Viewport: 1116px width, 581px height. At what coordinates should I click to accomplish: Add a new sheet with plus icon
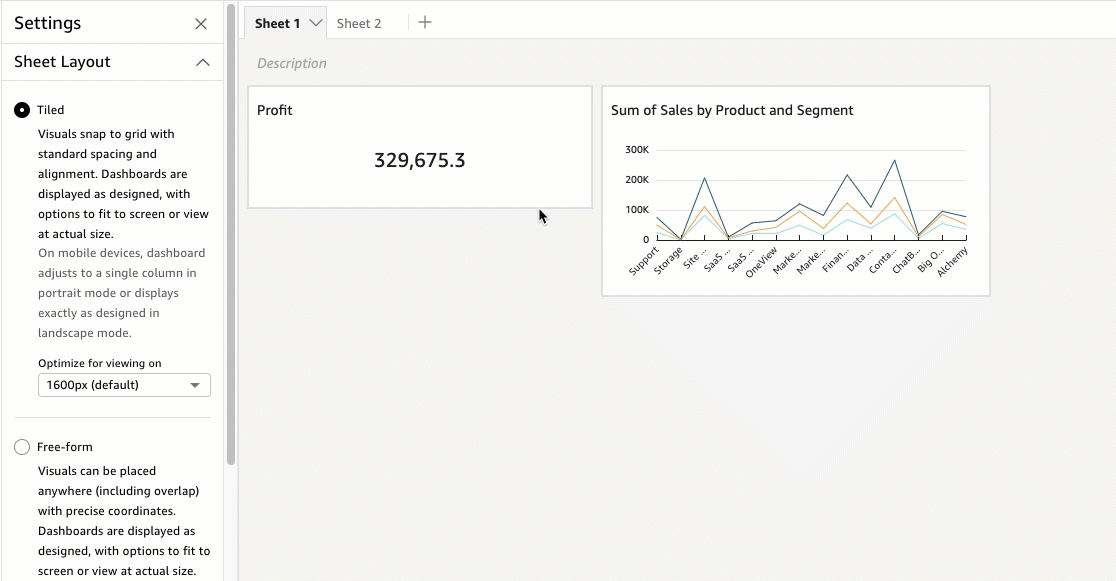425,22
